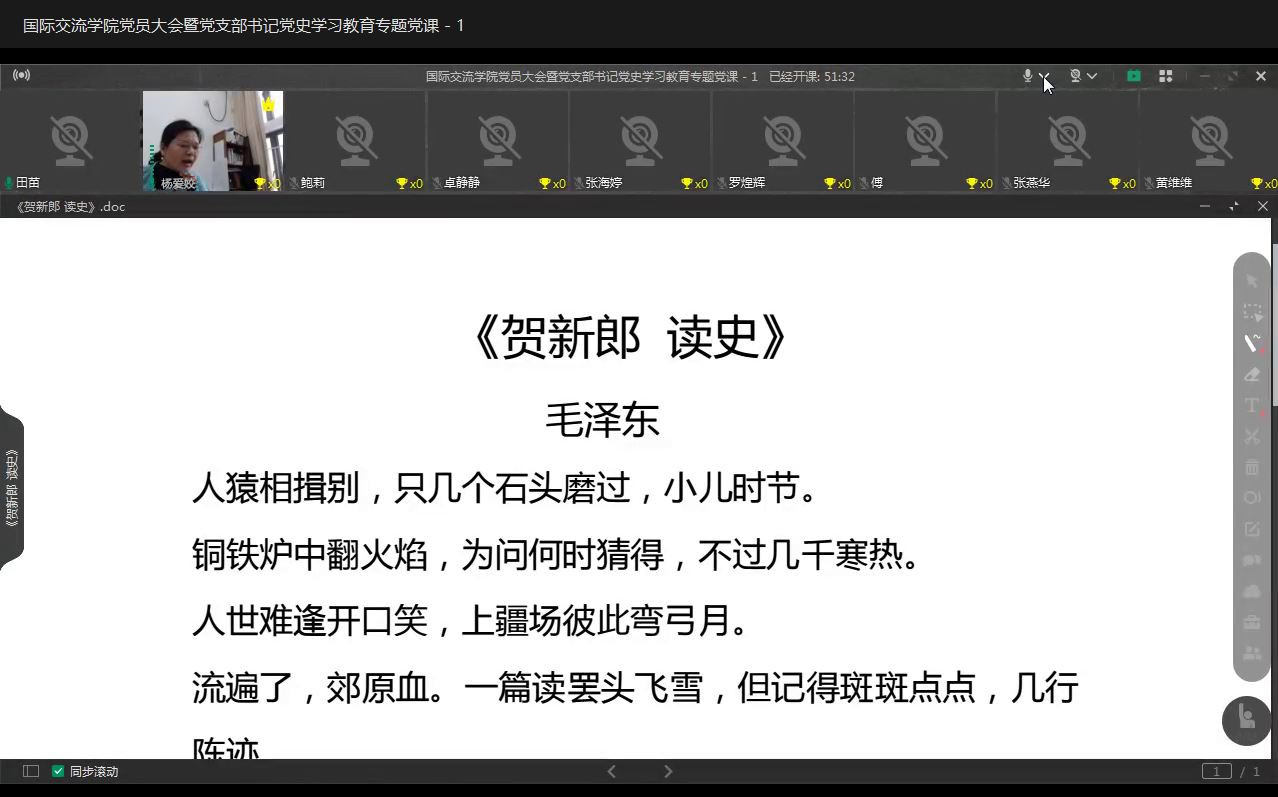
Task: Toggle the camera on or off
Action: 1075,76
